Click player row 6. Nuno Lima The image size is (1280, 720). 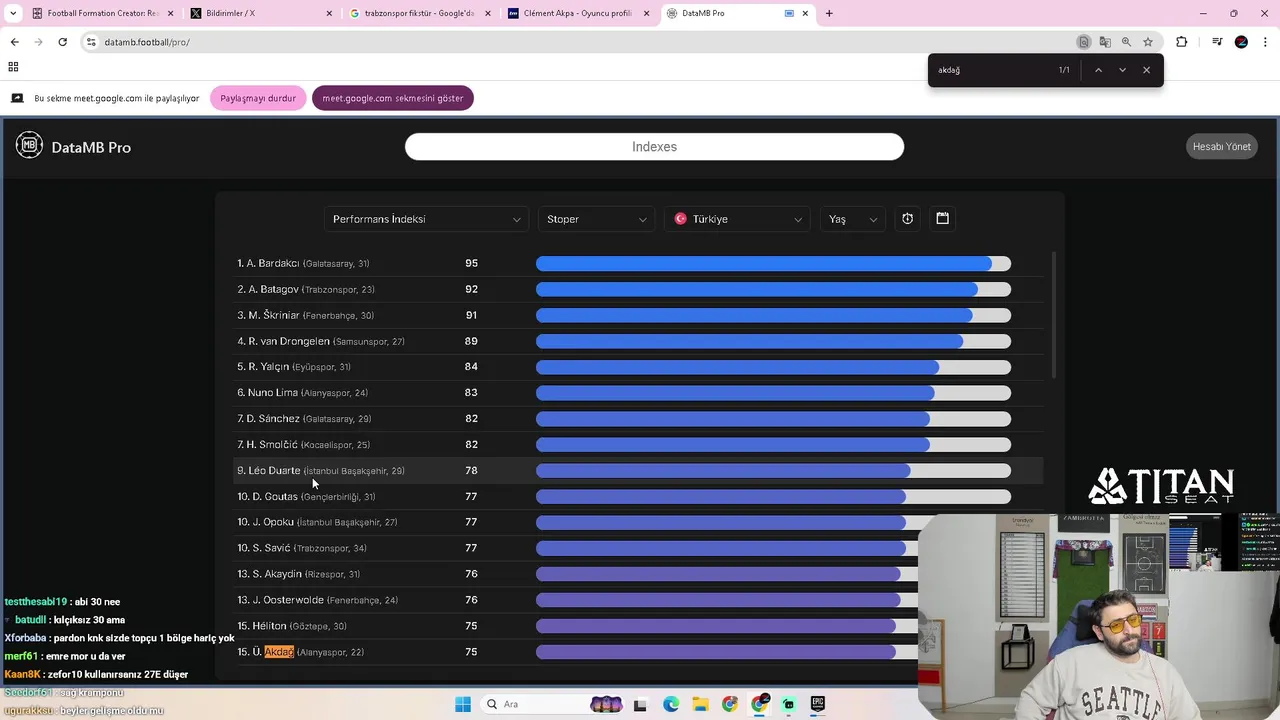640,393
